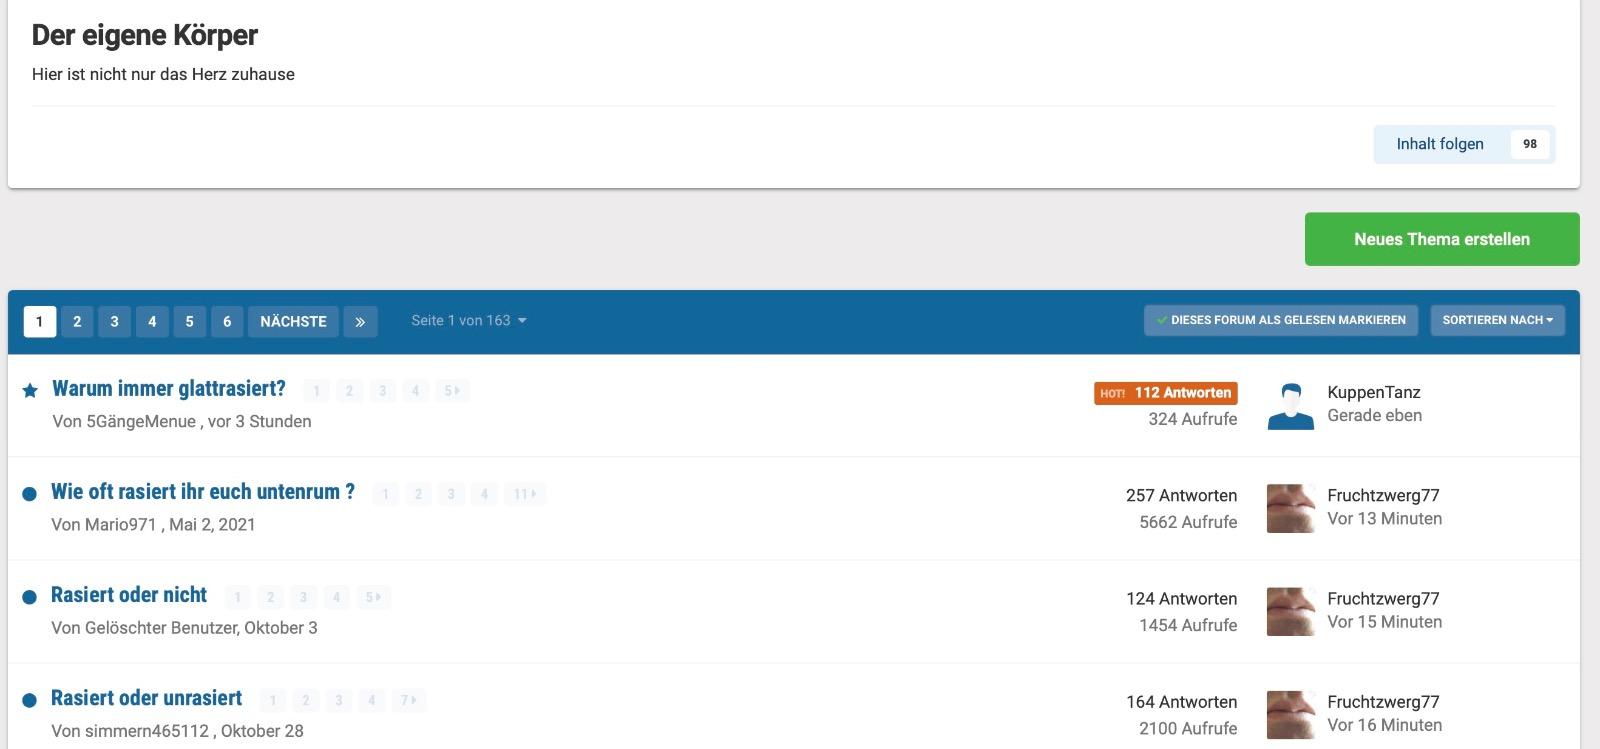Jump to last page double-arrow icon
Screen dimensions: 1600x749
360,321
